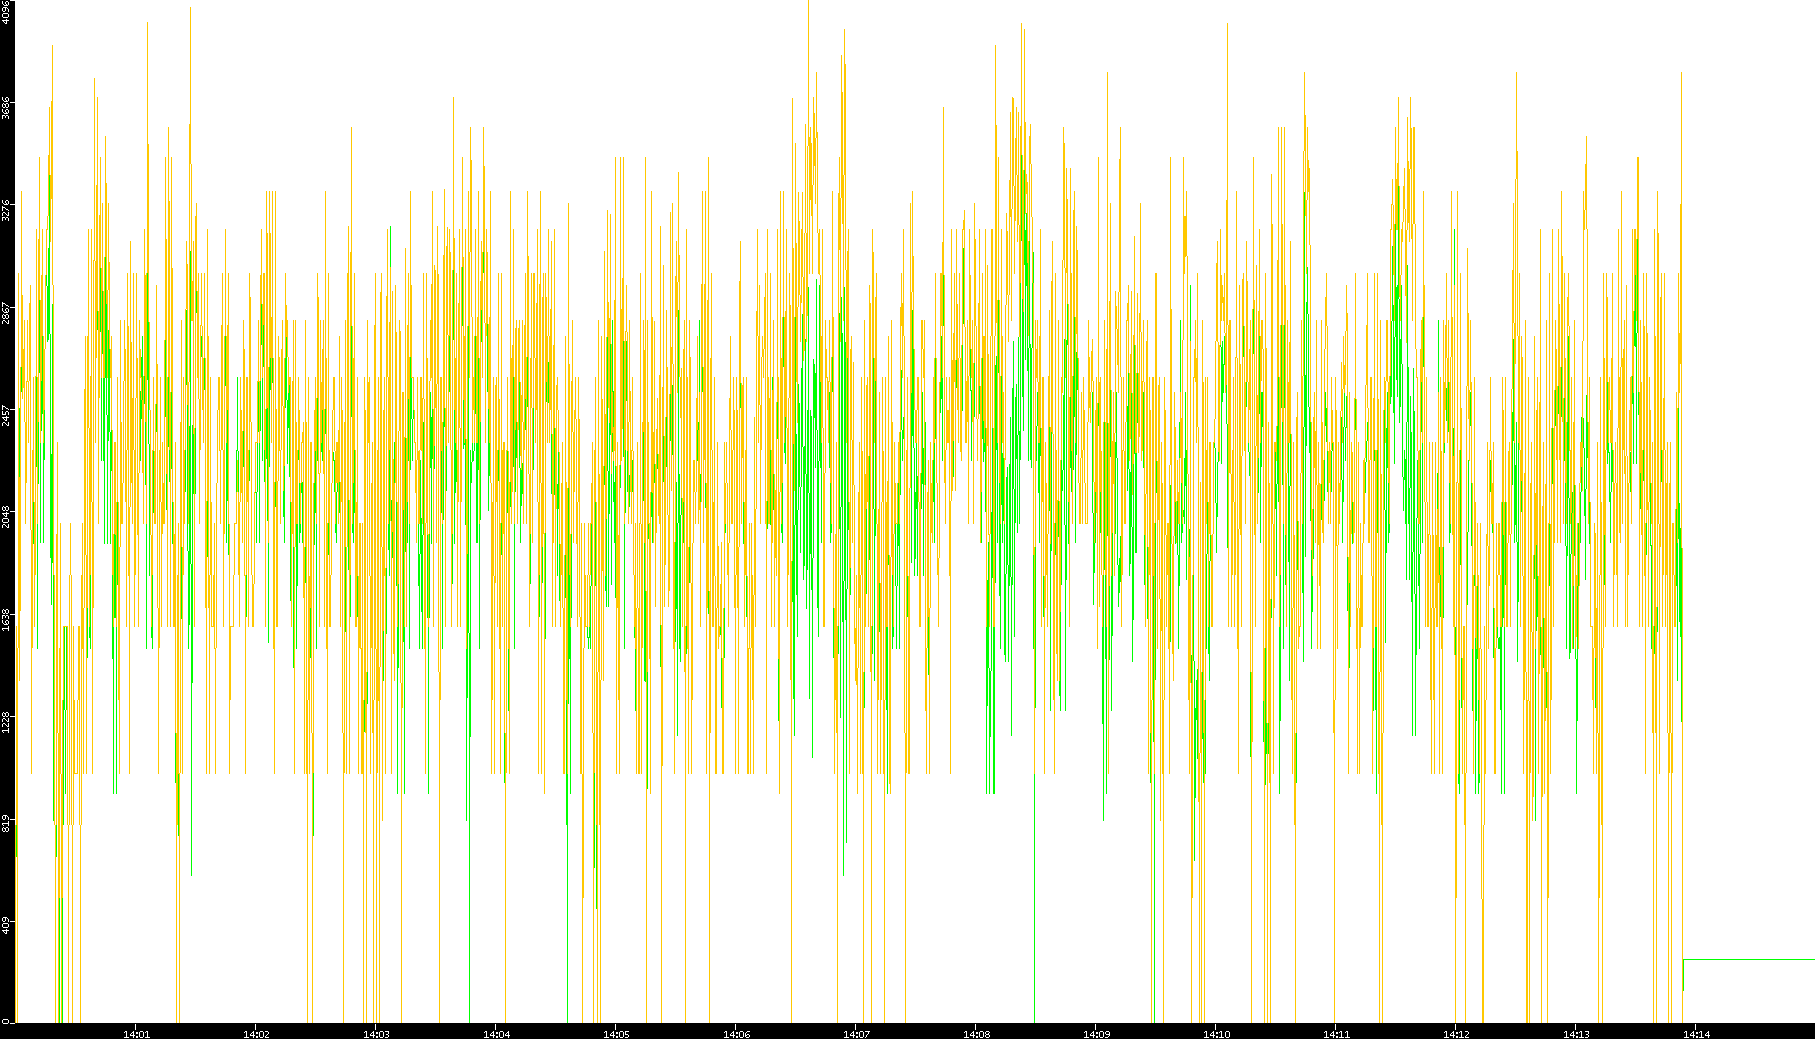Click the 14:09 time axis label
This screenshot has width=1815, height=1039.
coord(1097,1034)
